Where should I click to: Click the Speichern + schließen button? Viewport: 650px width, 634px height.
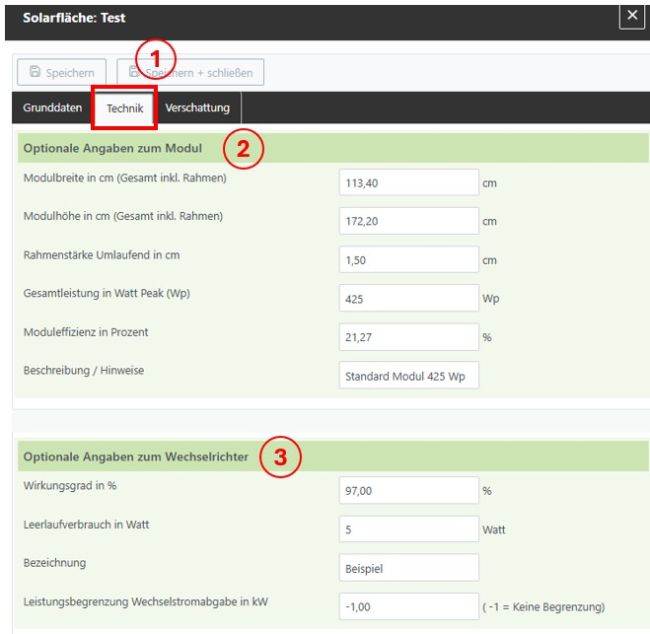(x=190, y=73)
